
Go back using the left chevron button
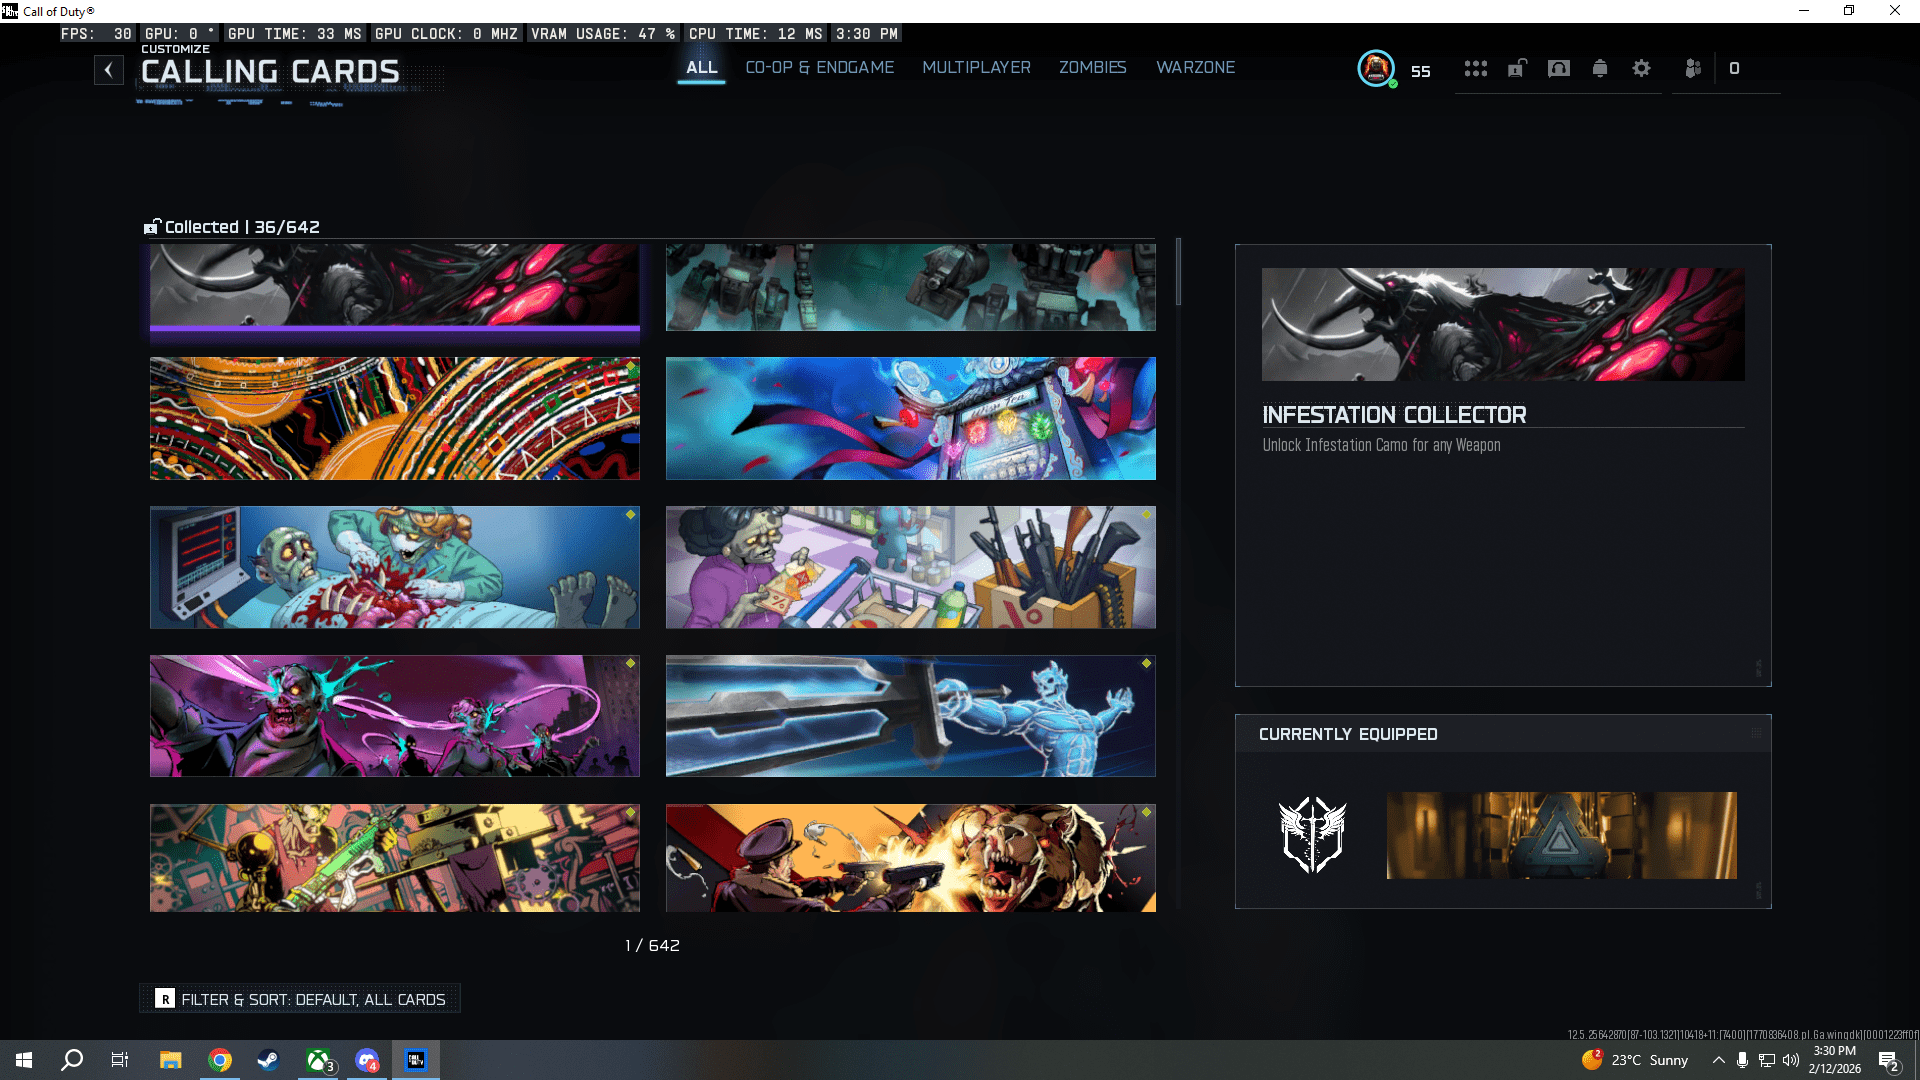[109, 70]
